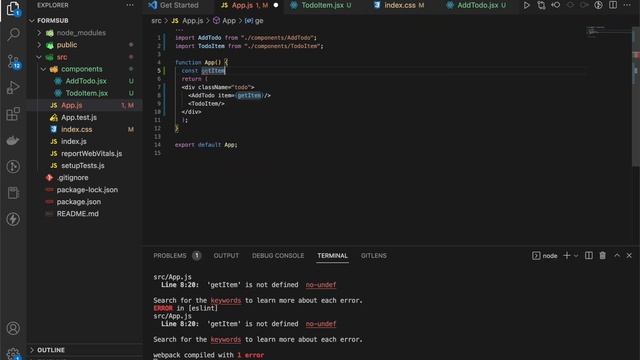The width and height of the screenshot is (640, 360).
Task: Expand the node_modules folder
Action: [x=39, y=33]
